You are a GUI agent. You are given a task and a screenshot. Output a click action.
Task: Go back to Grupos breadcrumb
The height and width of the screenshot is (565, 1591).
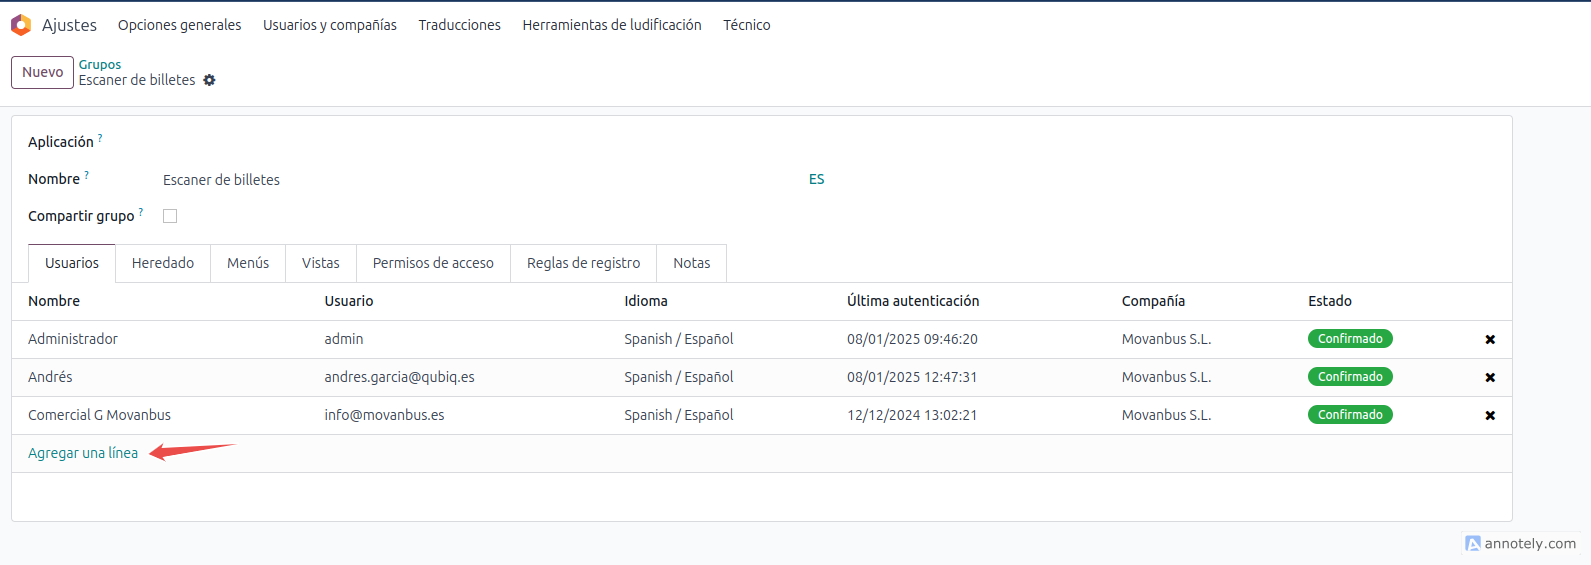point(100,64)
